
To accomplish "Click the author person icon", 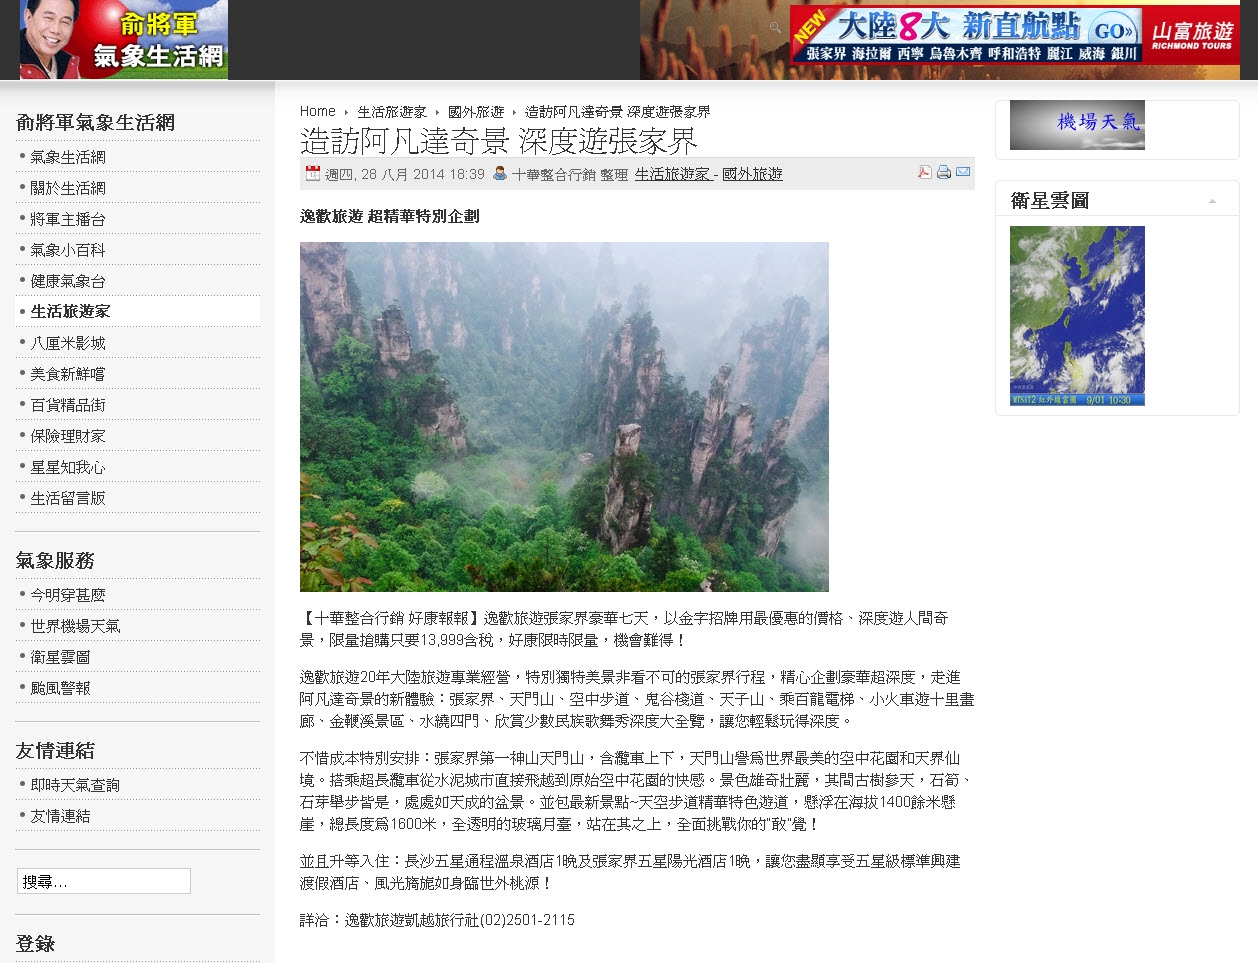I will (500, 173).
